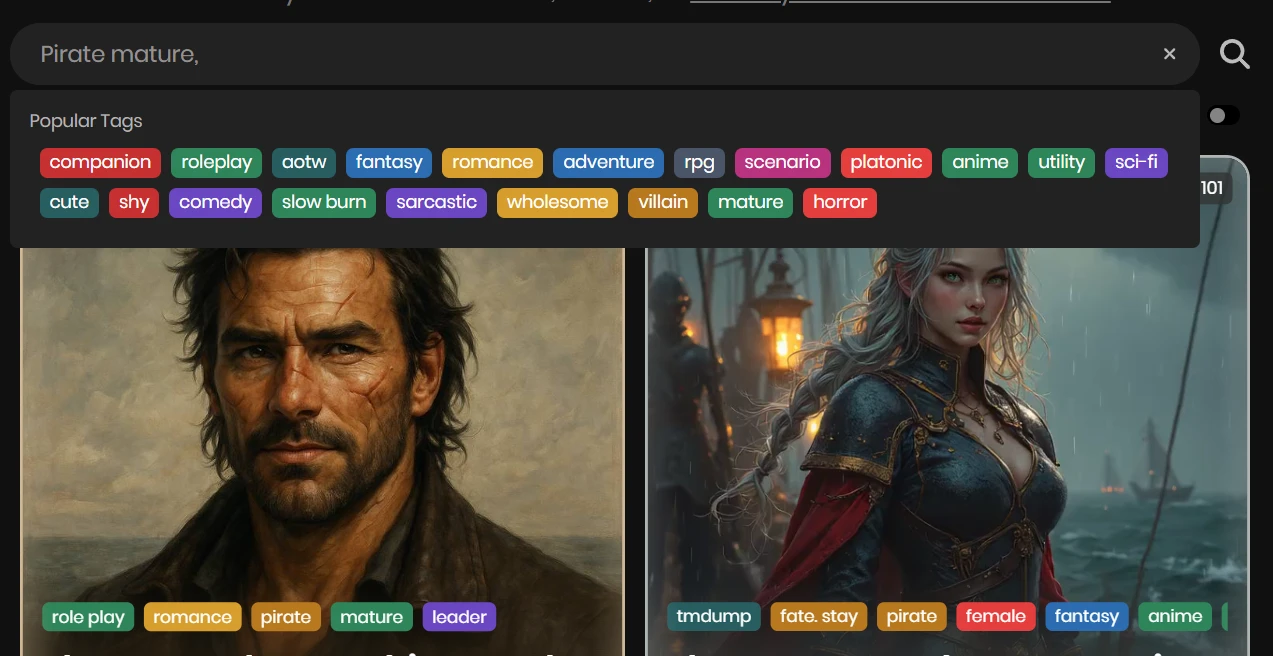
Task: Choose the scenario tag
Action: tap(782, 163)
